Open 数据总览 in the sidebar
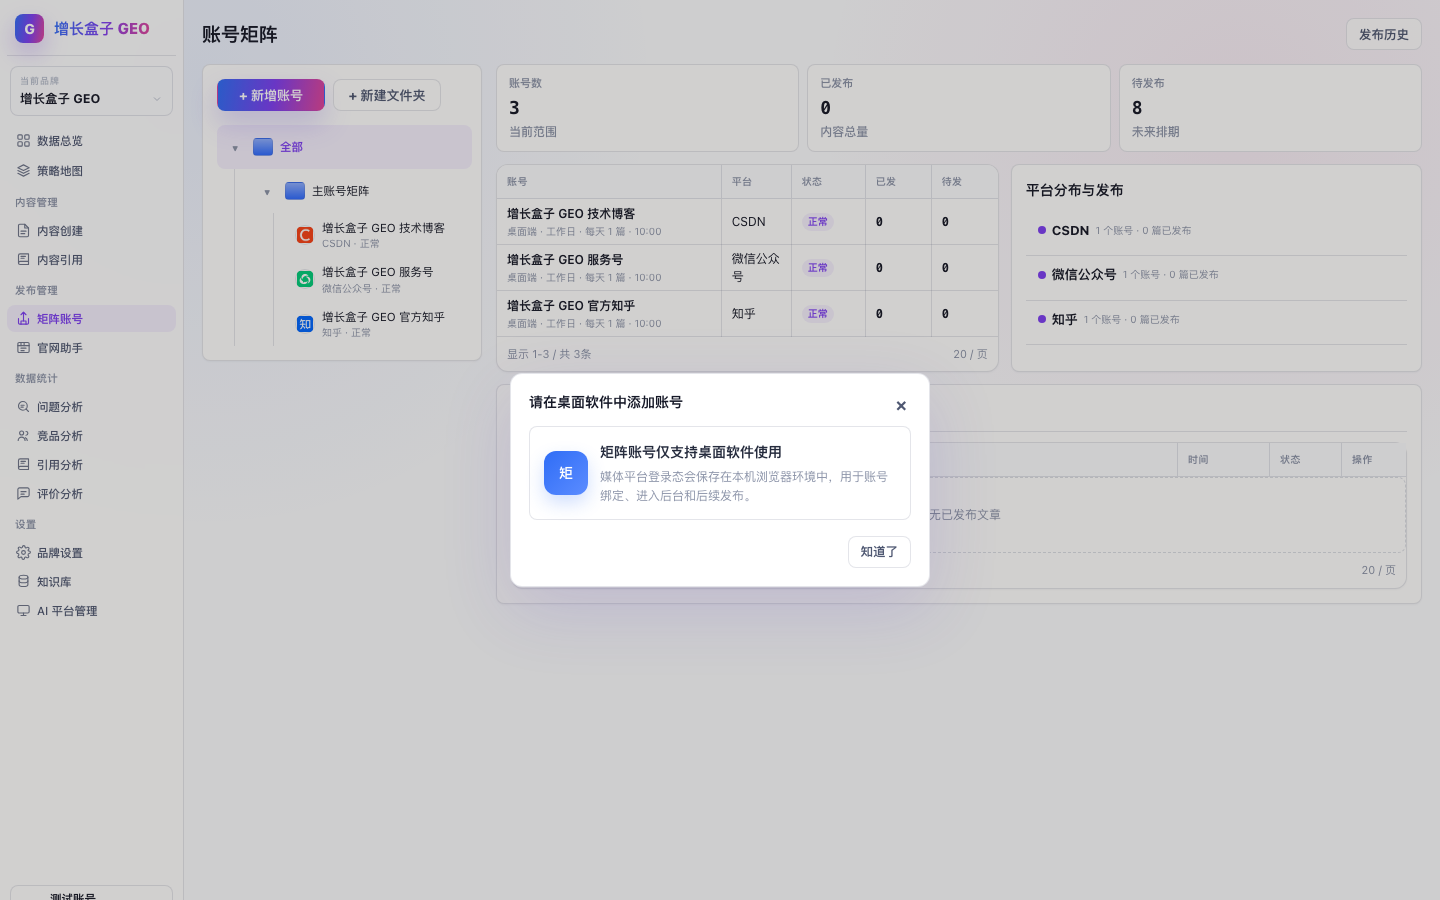Image resolution: width=1440 pixels, height=900 pixels. (x=91, y=141)
